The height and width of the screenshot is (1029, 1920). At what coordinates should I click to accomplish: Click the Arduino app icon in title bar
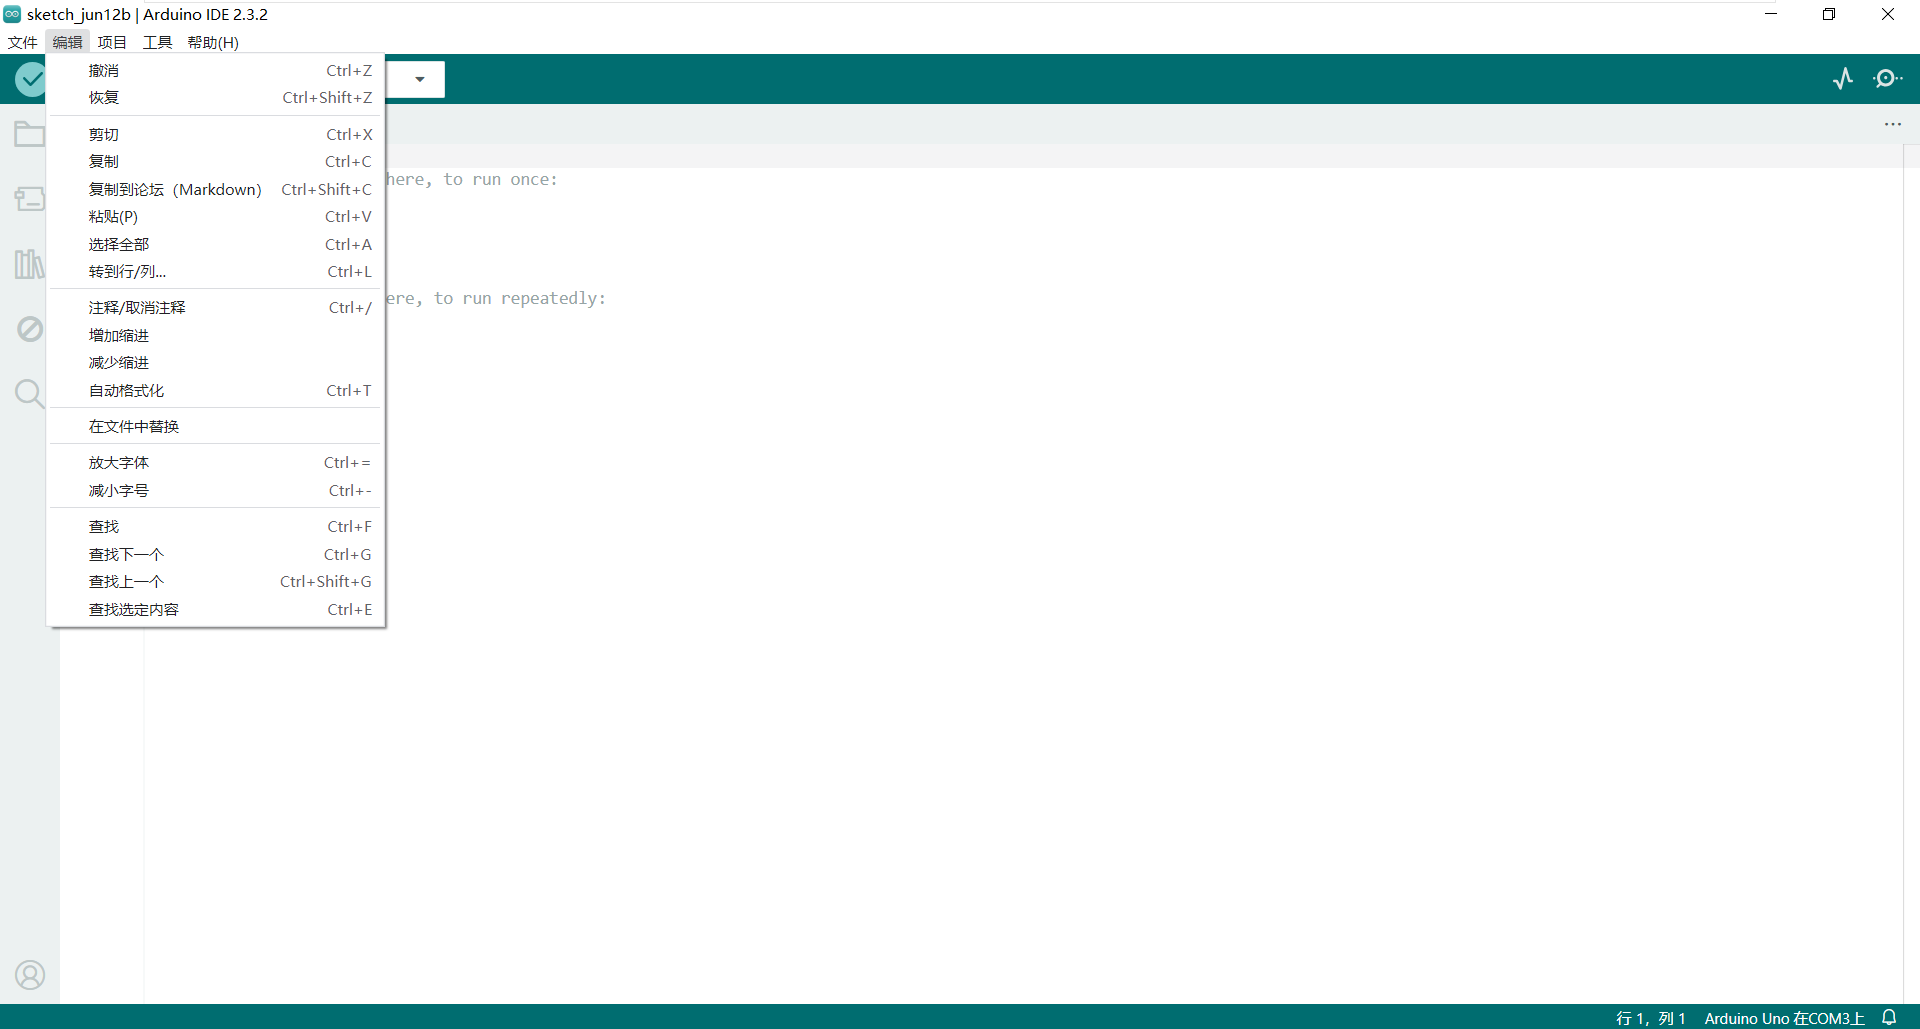(12, 14)
